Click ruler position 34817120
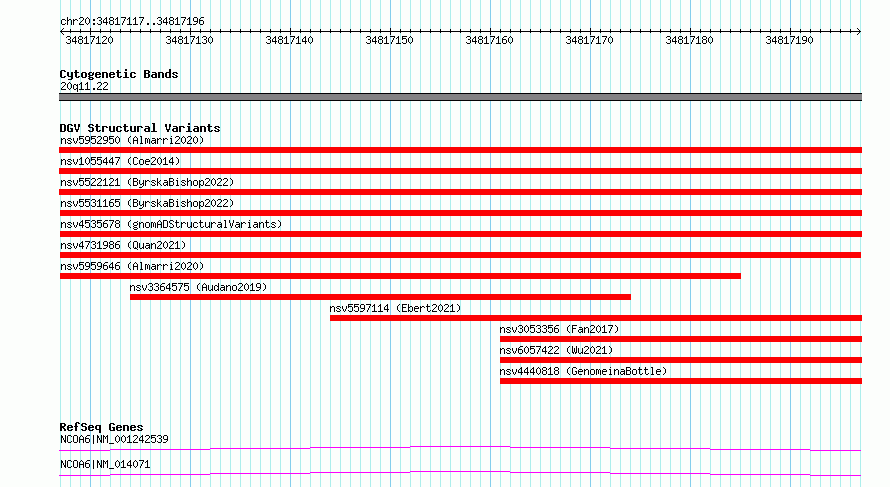 90,40
